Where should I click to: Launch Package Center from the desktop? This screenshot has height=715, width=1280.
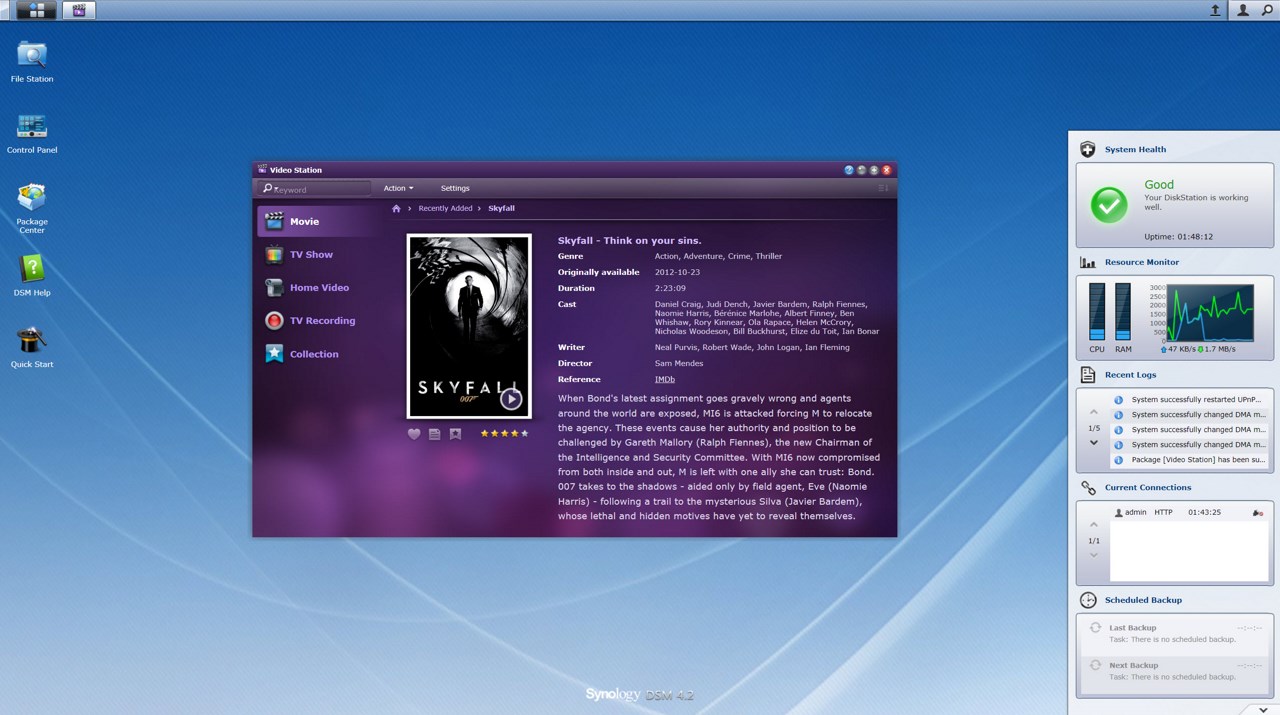pyautogui.click(x=32, y=208)
